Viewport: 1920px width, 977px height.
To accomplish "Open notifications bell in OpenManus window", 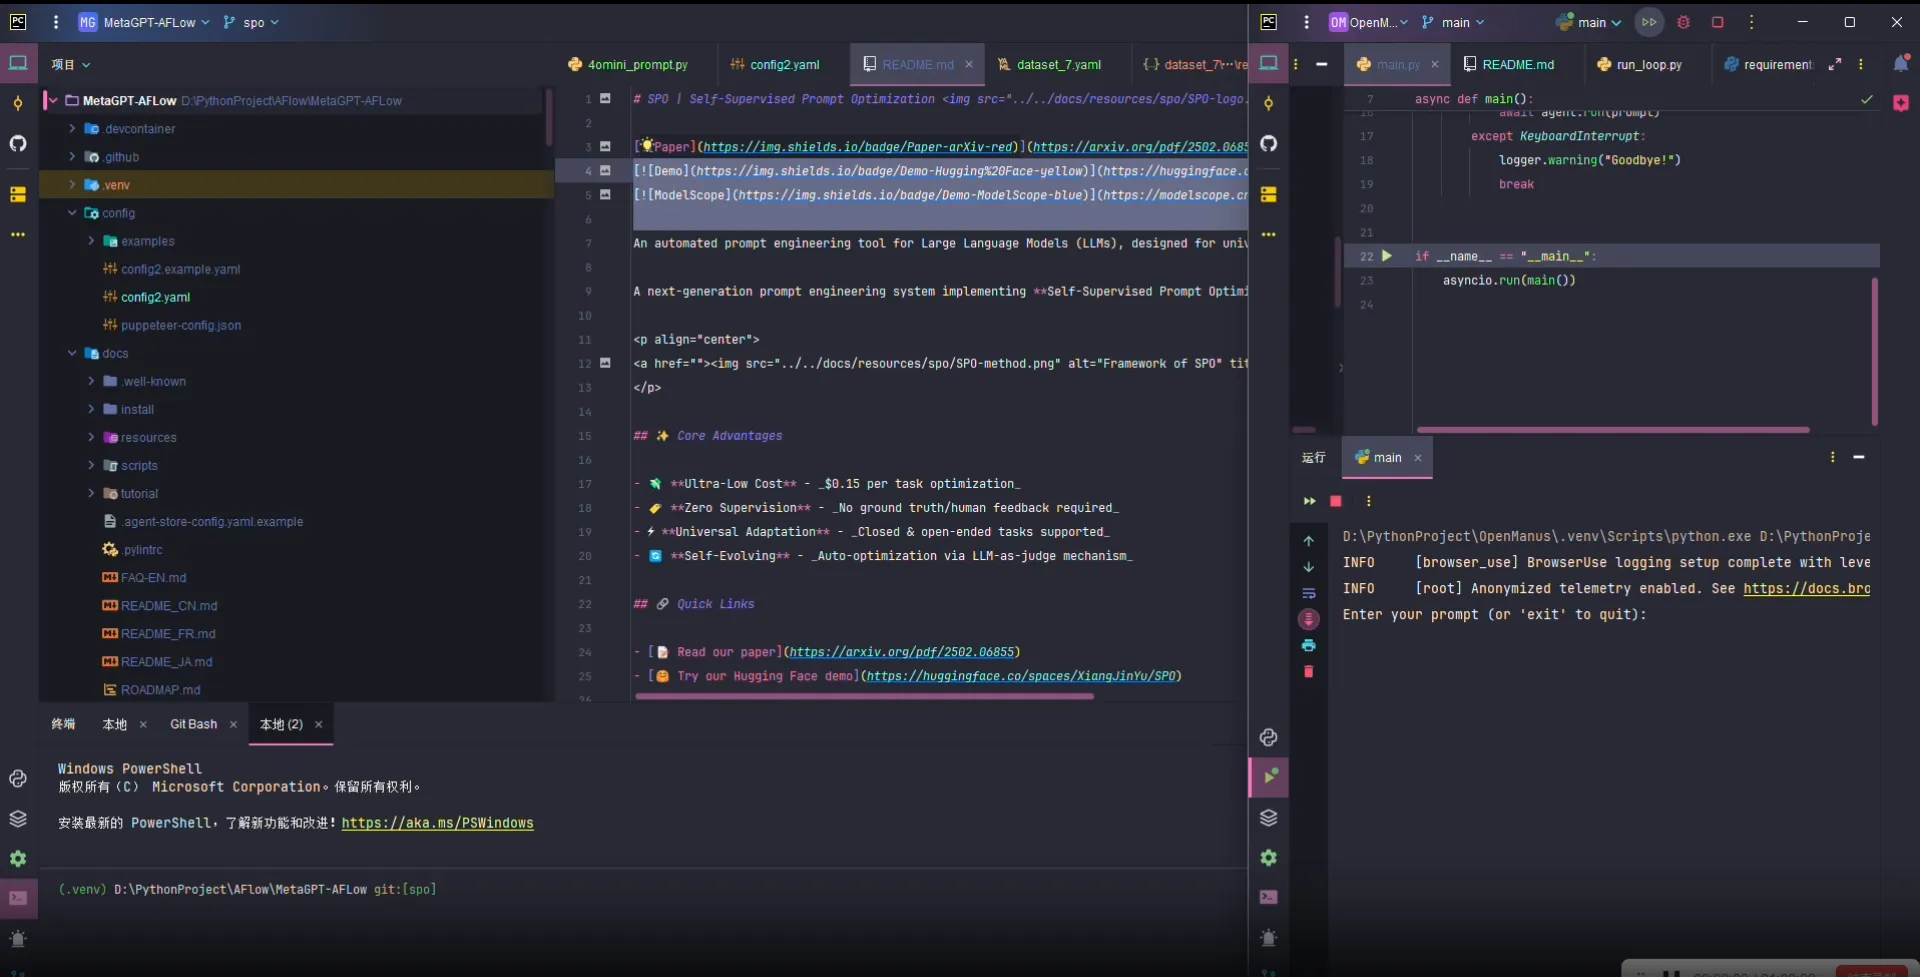I will (x=1901, y=63).
